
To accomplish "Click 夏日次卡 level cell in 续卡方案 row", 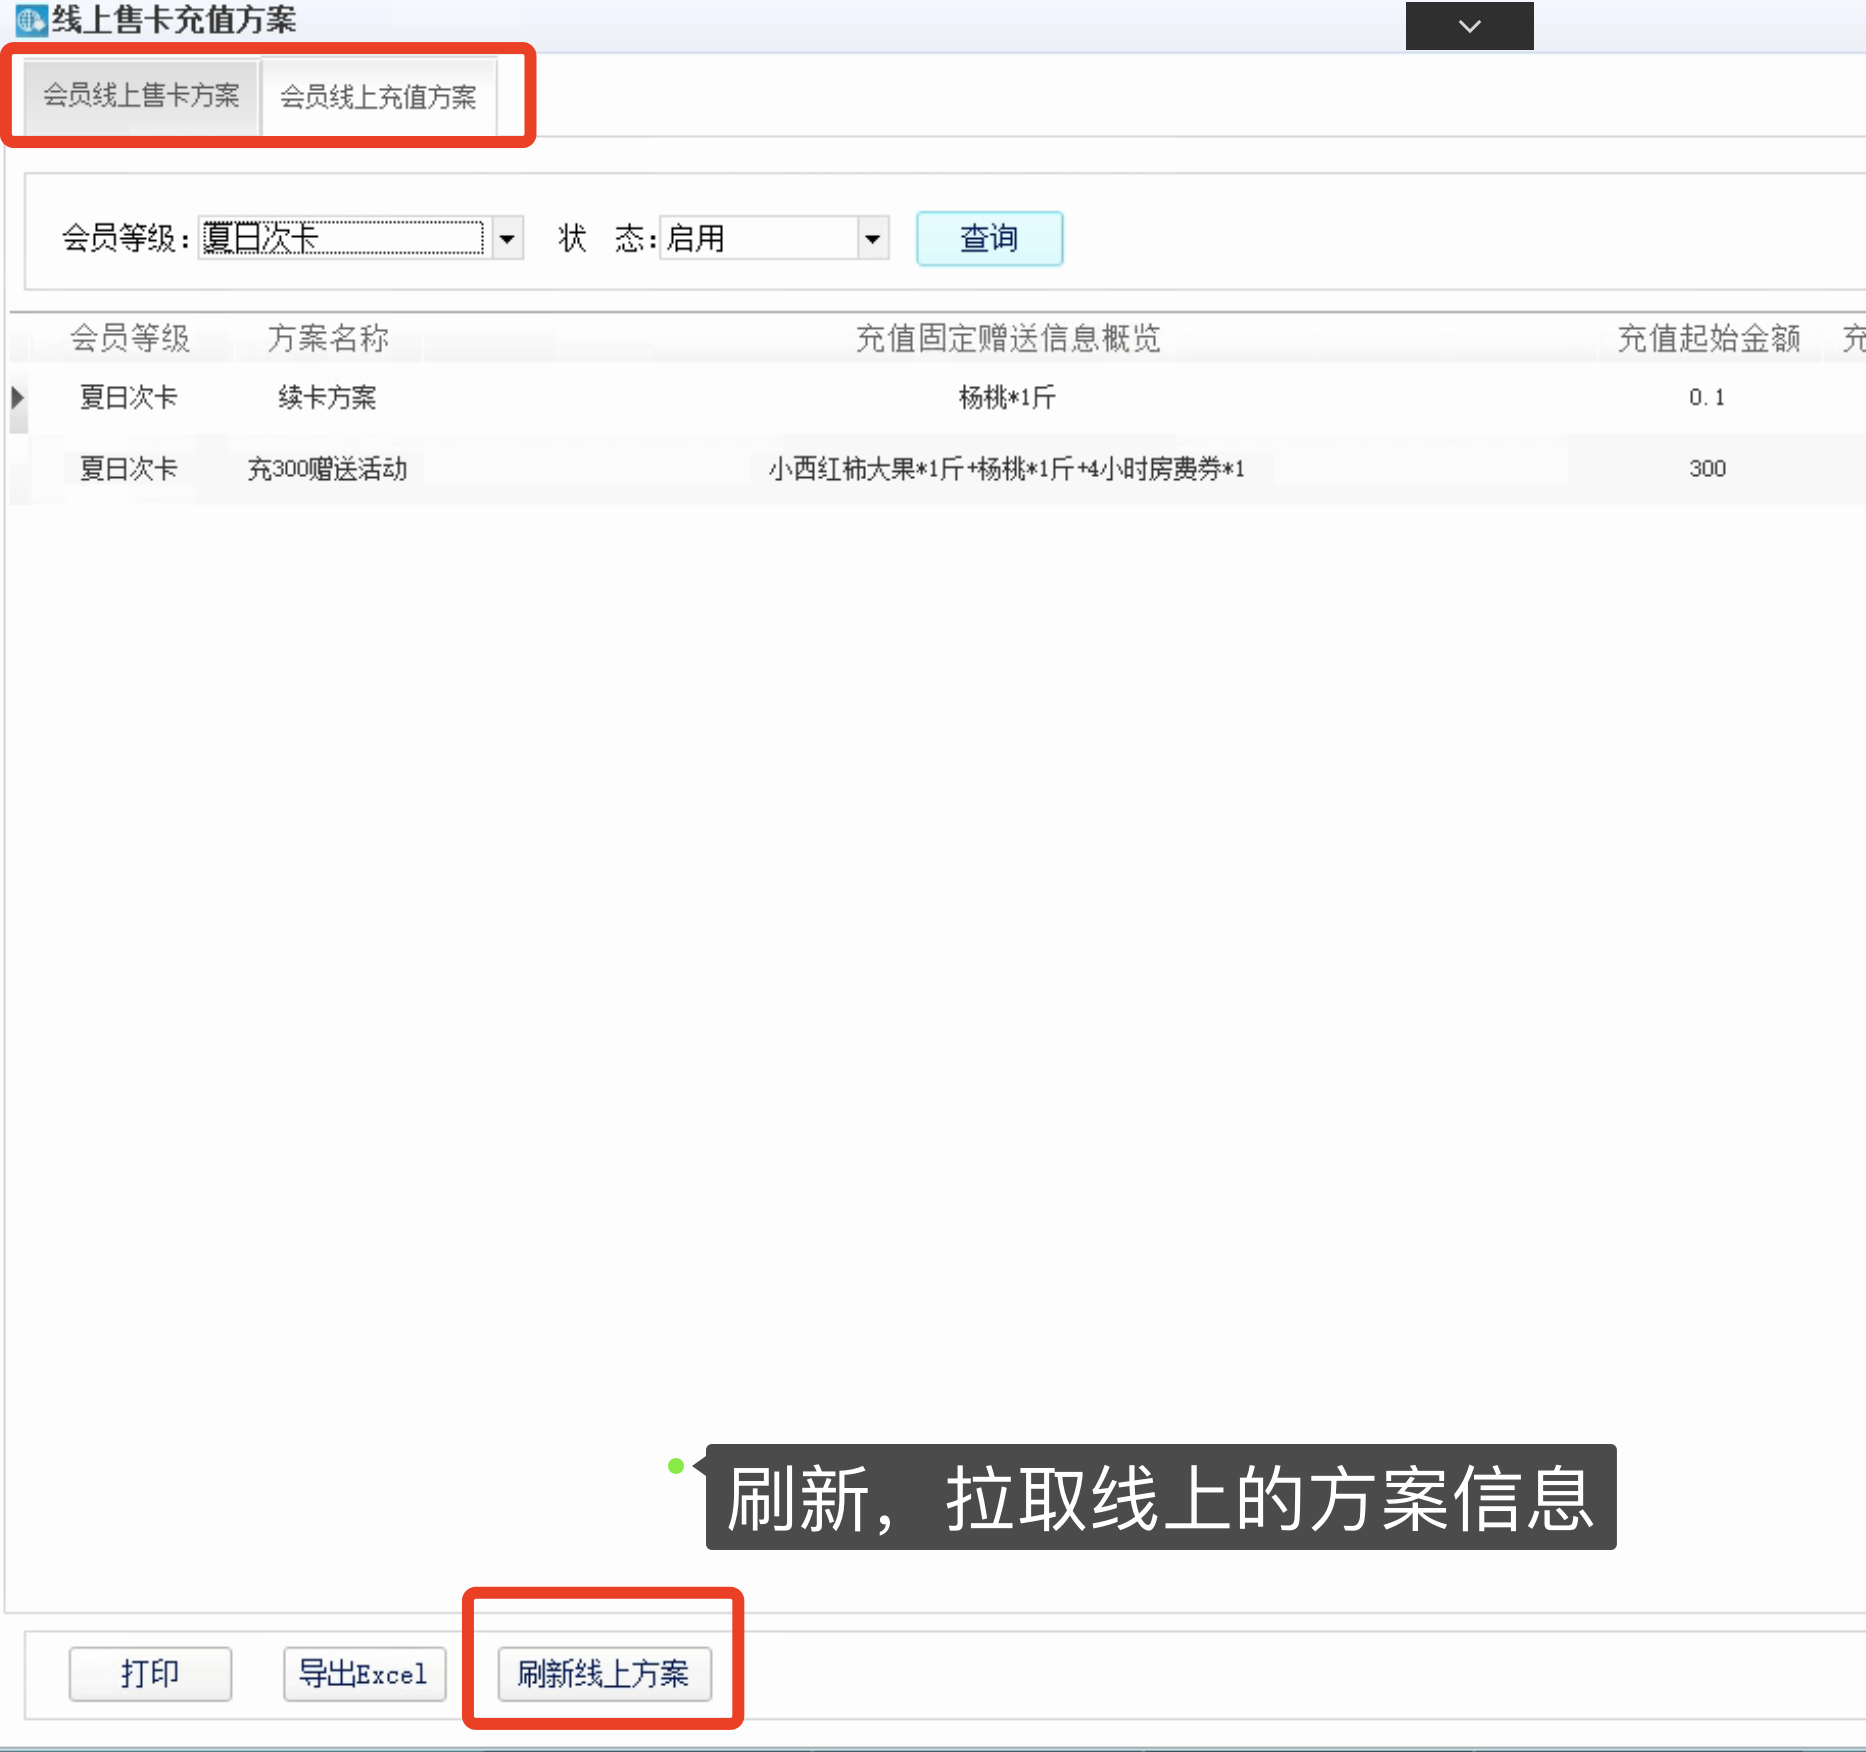I will [129, 398].
